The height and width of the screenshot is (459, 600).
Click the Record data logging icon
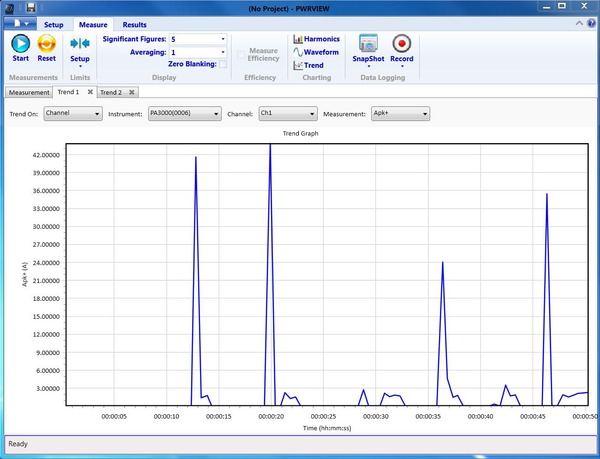tap(402, 44)
